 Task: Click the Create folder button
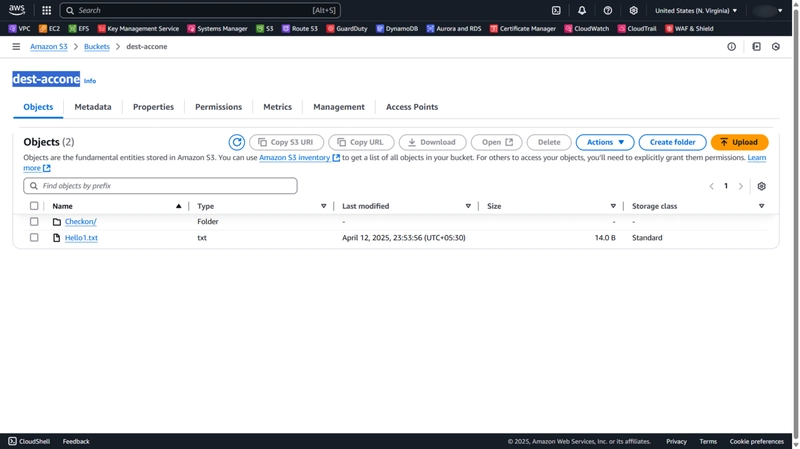coord(672,142)
